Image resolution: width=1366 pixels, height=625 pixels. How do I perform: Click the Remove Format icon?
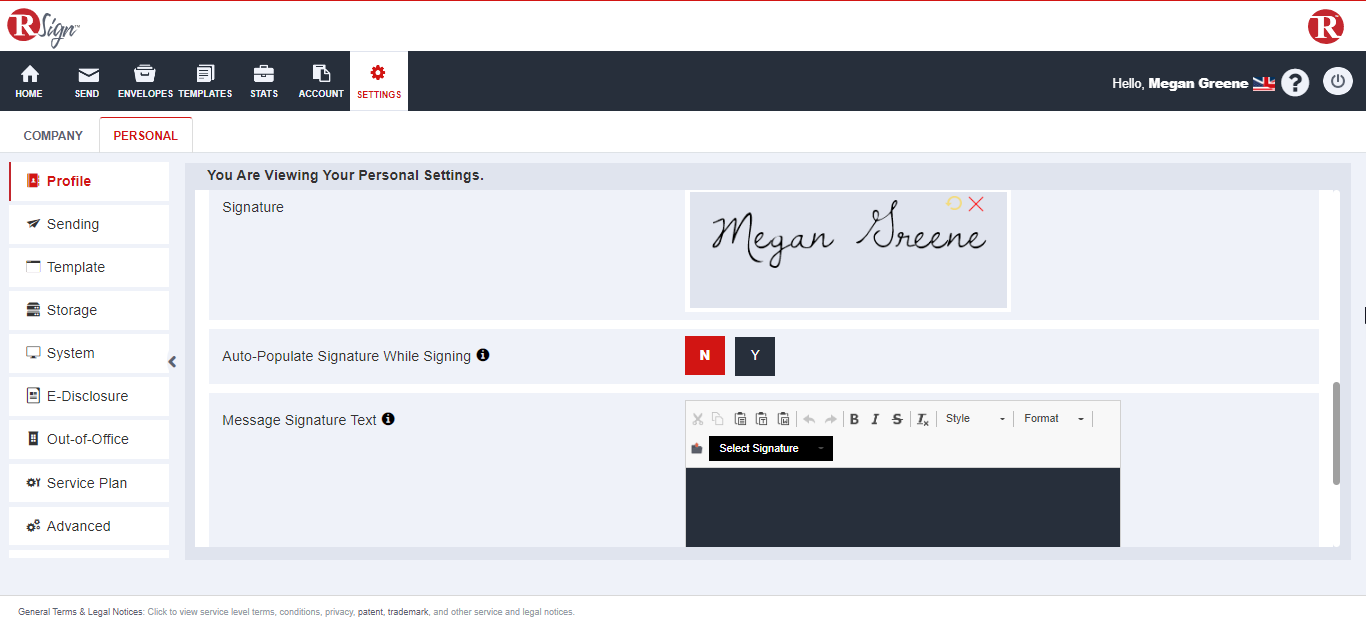[x=923, y=419]
